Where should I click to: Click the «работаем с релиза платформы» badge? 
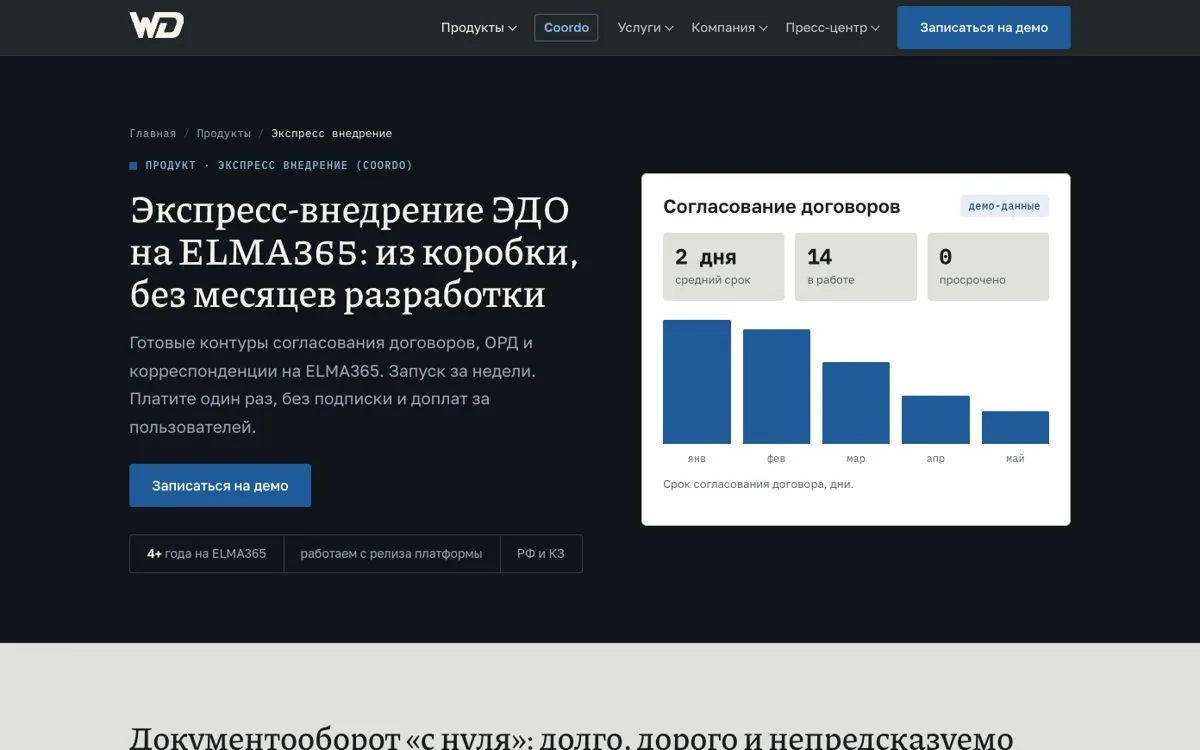tap(392, 554)
